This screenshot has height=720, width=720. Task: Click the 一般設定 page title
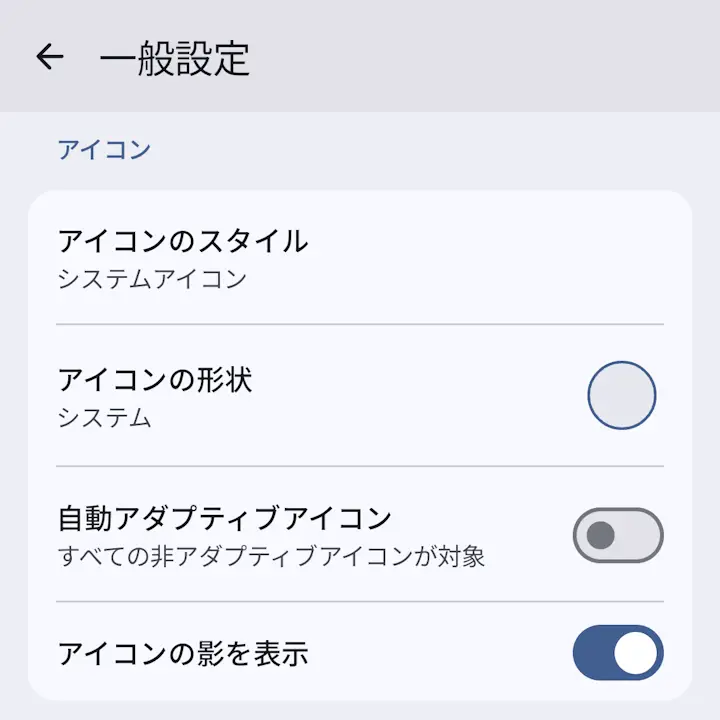tap(174, 58)
